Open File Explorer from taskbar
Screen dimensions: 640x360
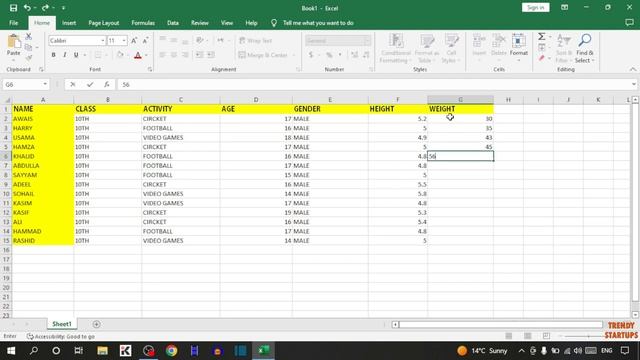click(x=102, y=351)
